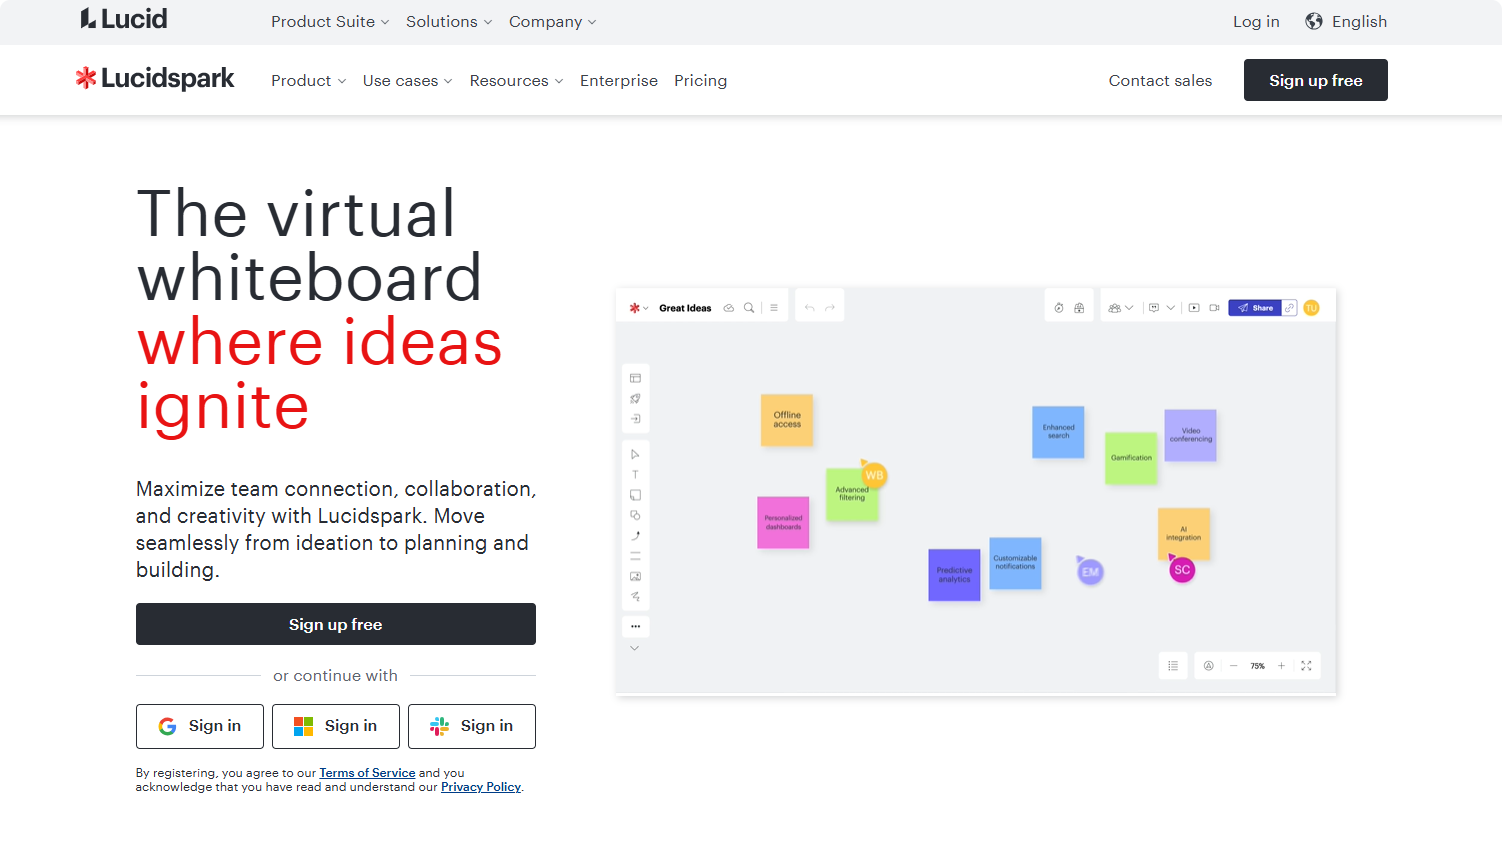Image resolution: width=1502 pixels, height=854 pixels.
Task: Click the copy link icon beside Share
Action: click(1290, 308)
